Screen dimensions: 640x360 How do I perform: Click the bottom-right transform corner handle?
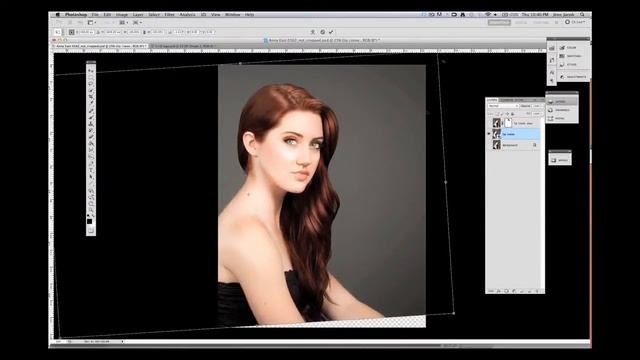(x=454, y=313)
